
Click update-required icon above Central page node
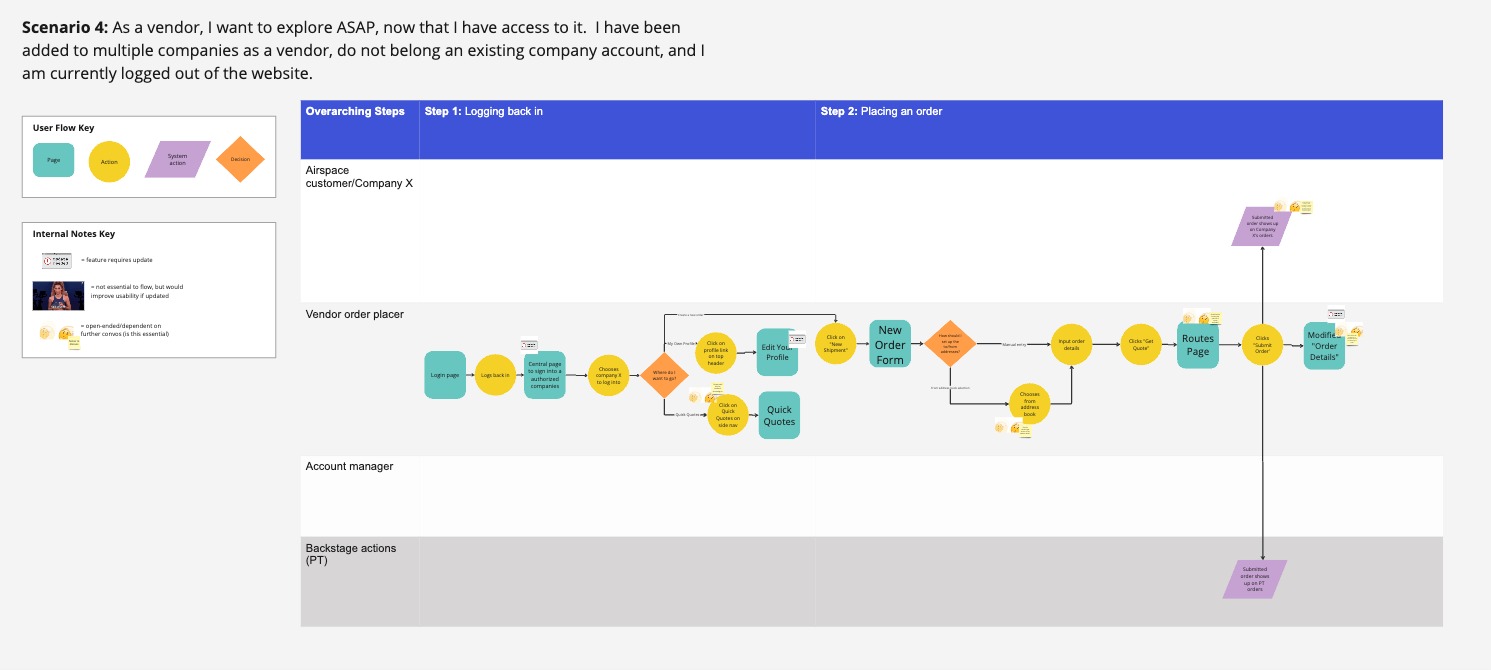click(x=530, y=345)
